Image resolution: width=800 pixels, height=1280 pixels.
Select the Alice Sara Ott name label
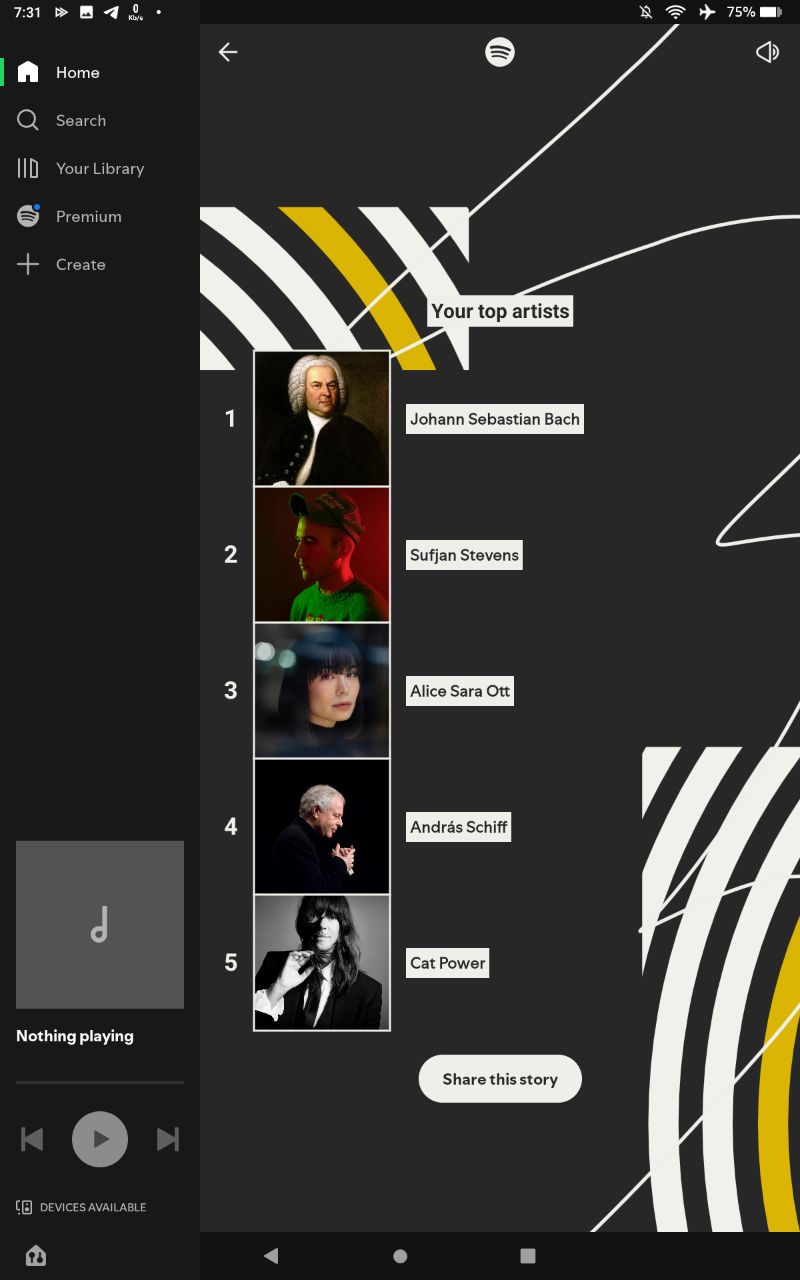pos(460,691)
